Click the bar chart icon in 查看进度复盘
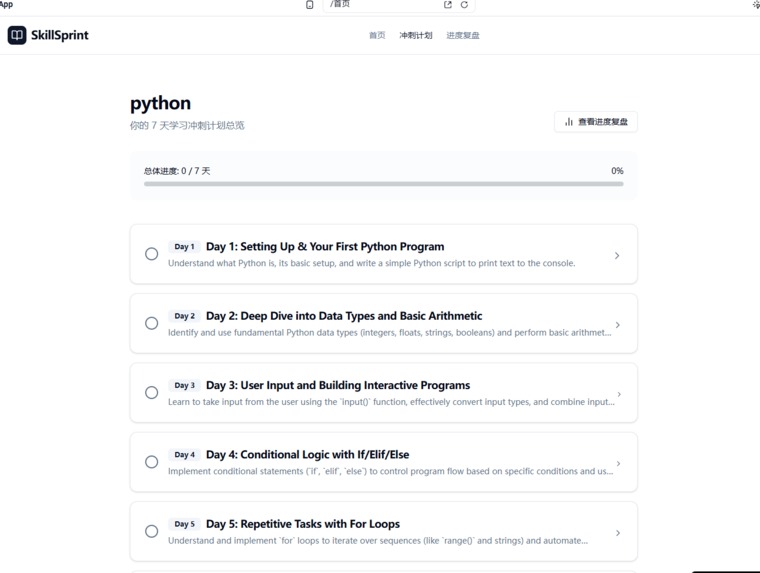 569,122
